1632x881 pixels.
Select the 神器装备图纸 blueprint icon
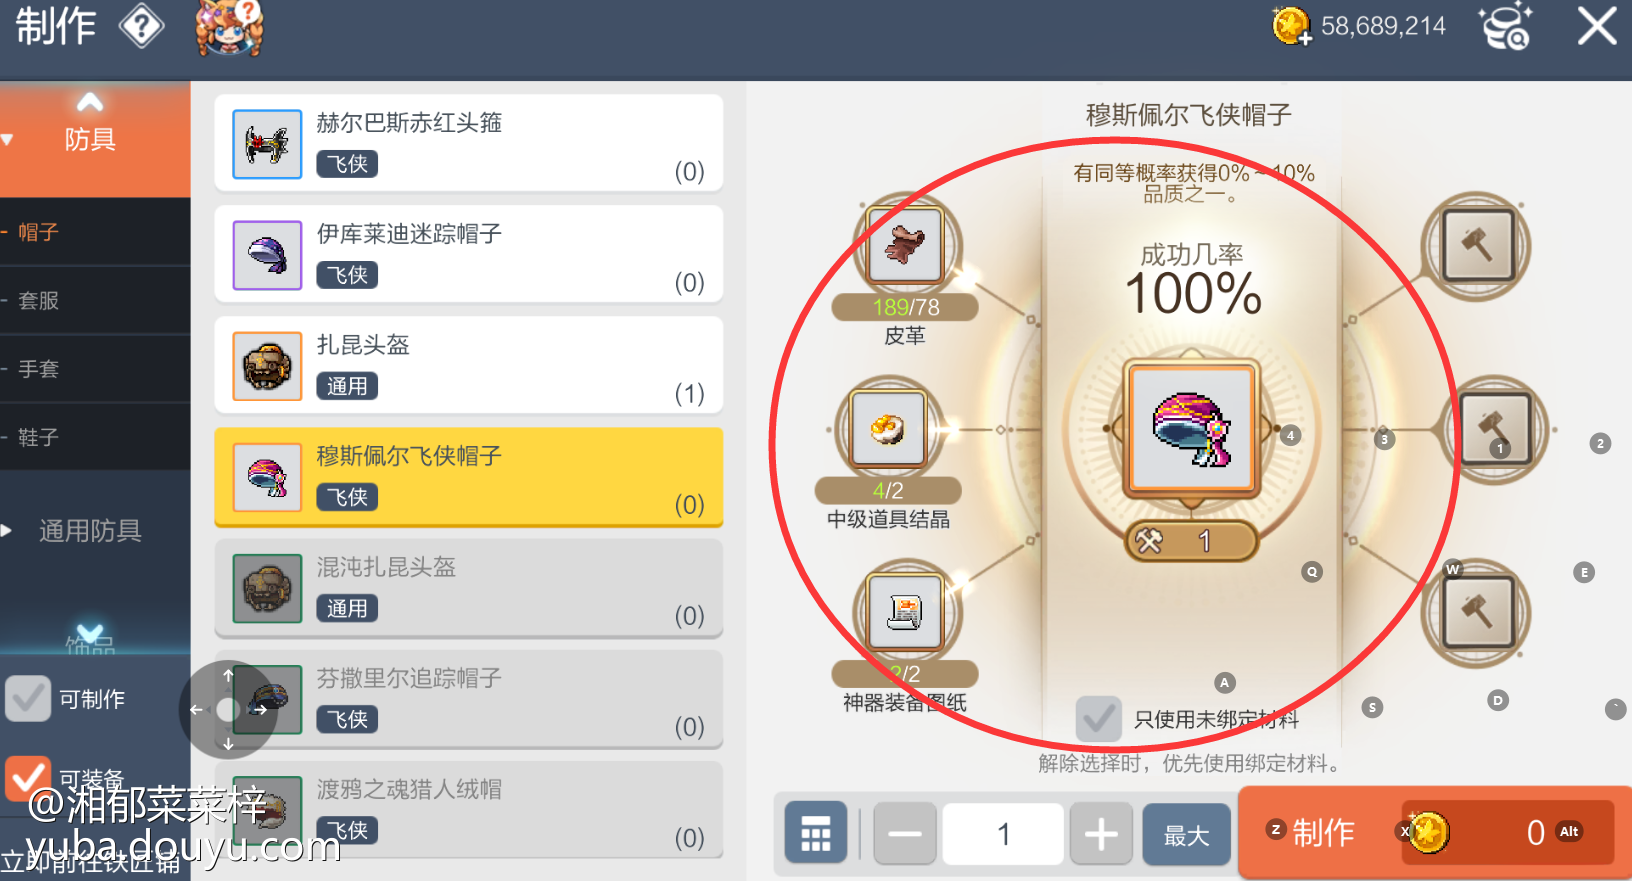click(x=905, y=611)
